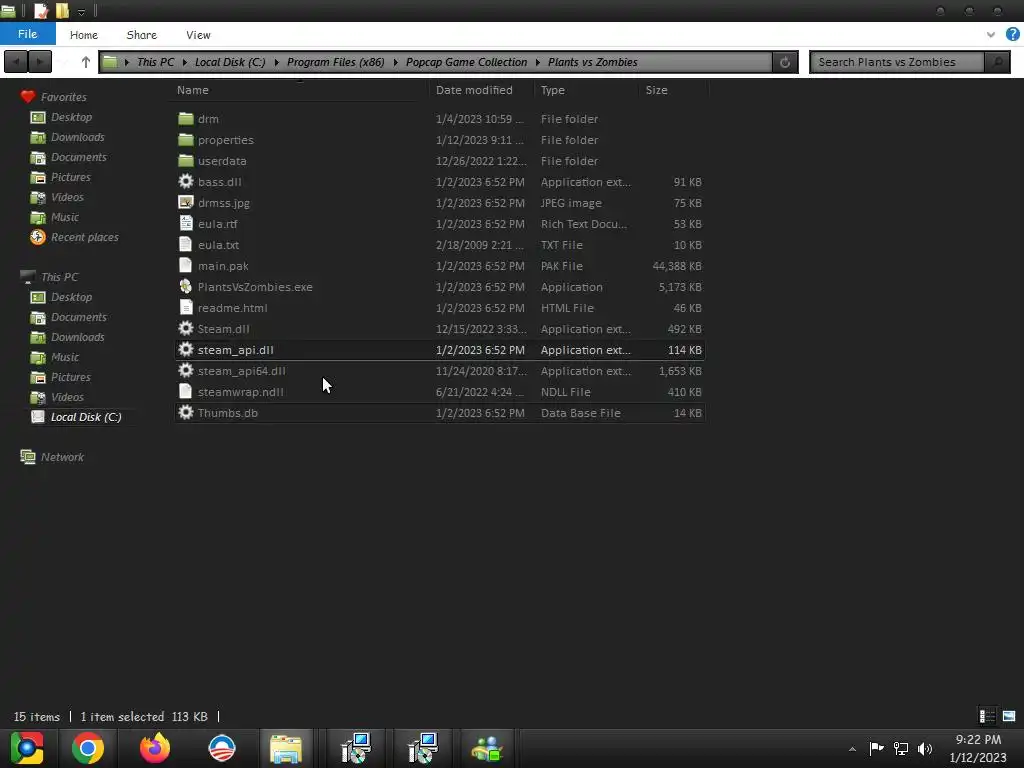Select the Favorites heading in sidebar
This screenshot has width=1024, height=768.
(63, 97)
